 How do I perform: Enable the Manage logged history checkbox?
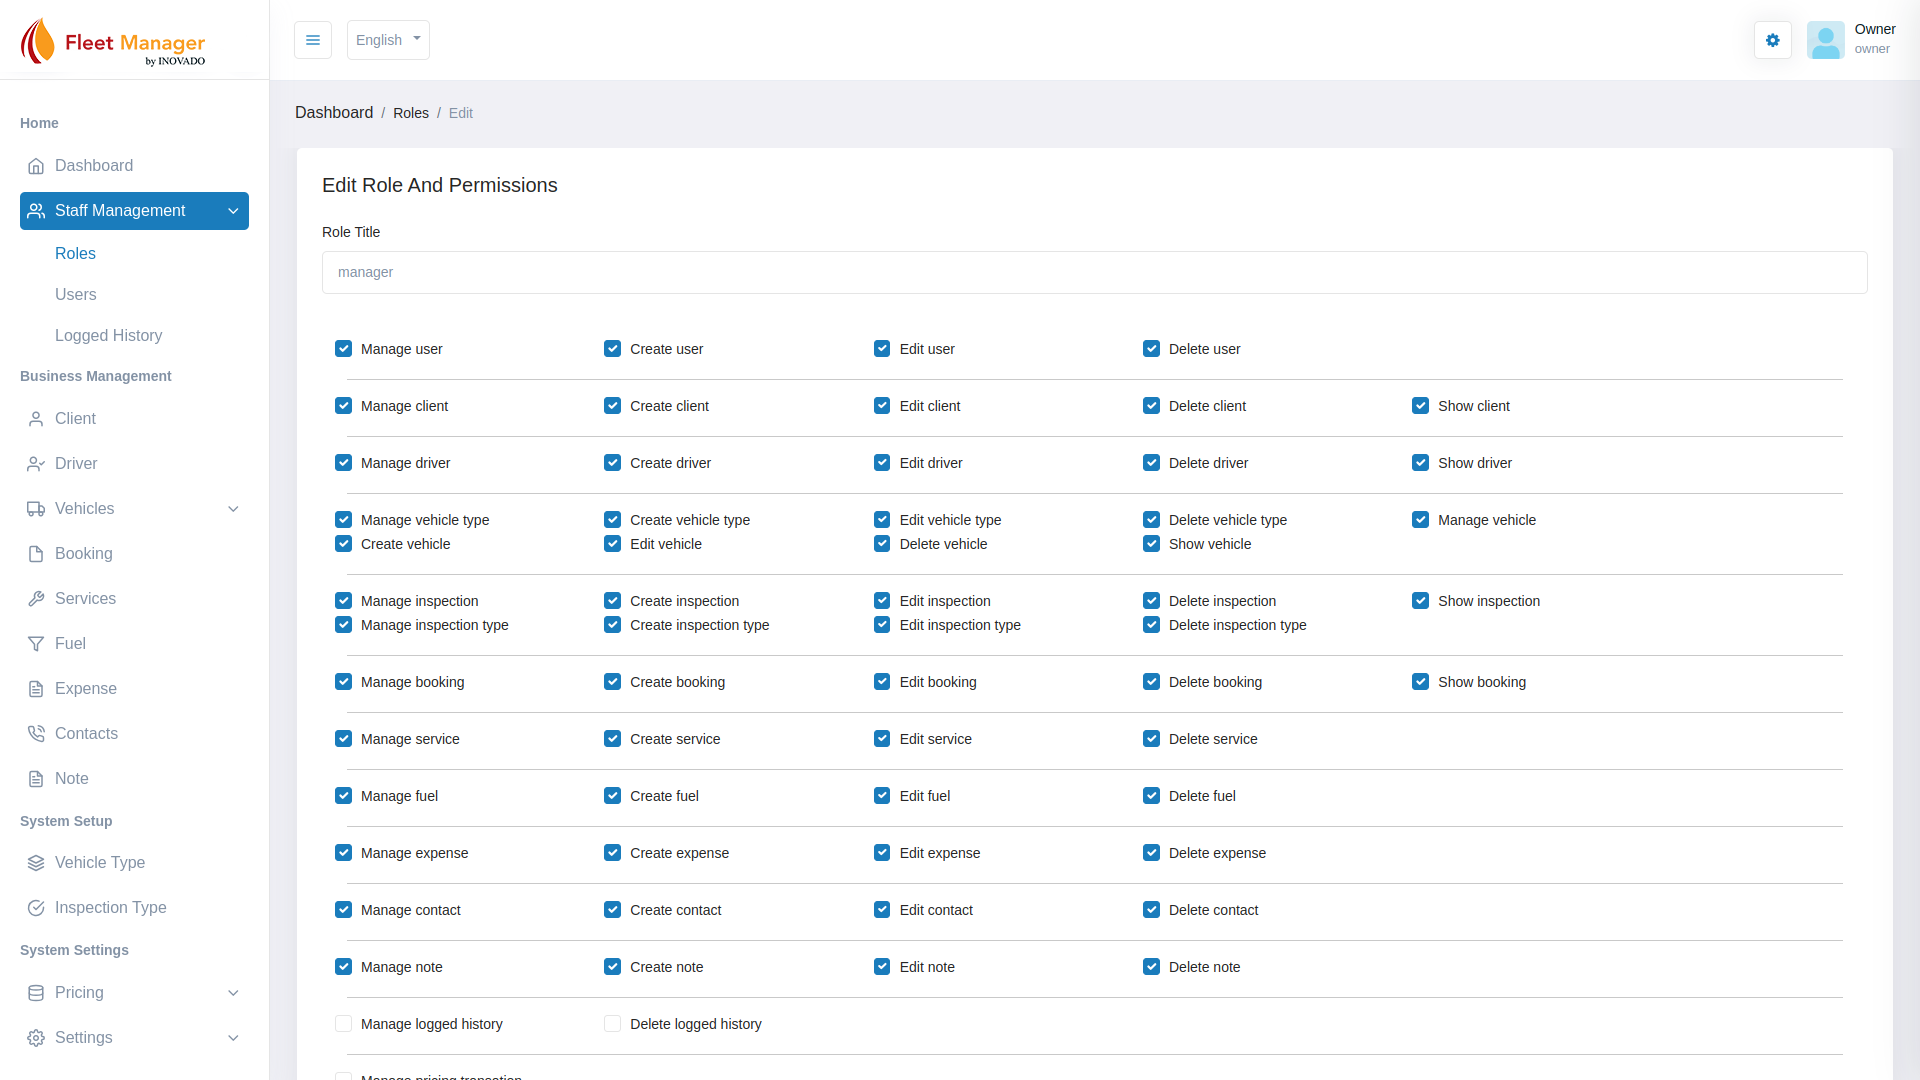pyautogui.click(x=343, y=1024)
